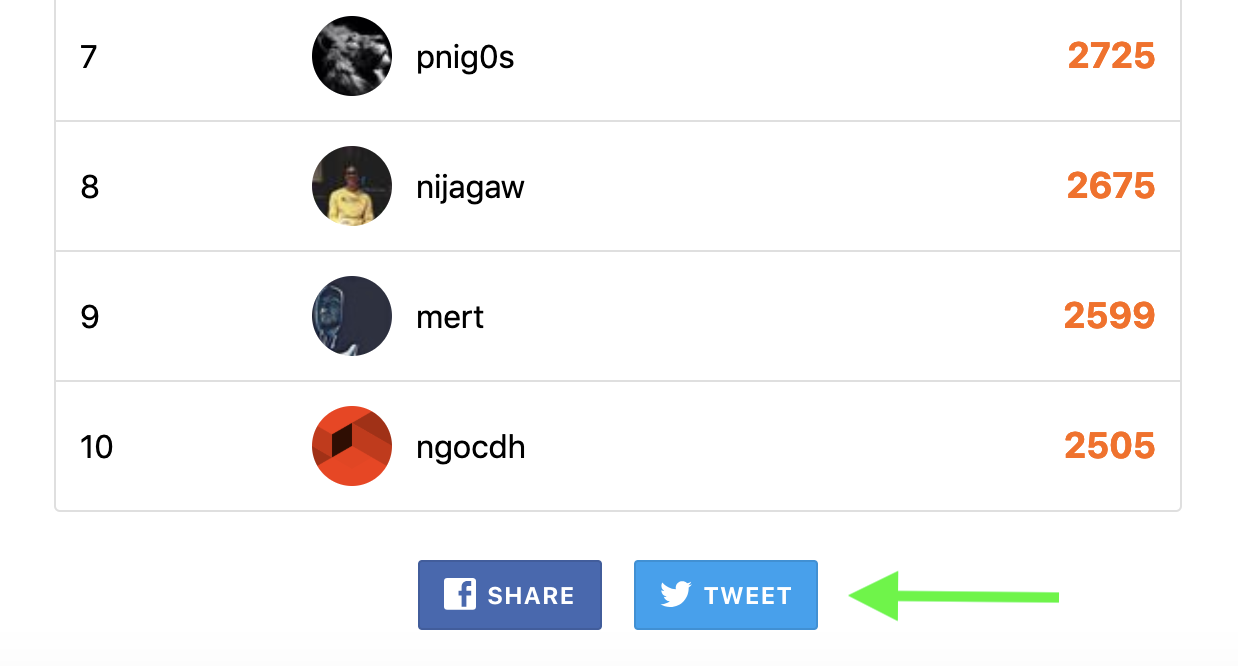Click rank number 7
This screenshot has width=1238, height=666.
[89, 57]
